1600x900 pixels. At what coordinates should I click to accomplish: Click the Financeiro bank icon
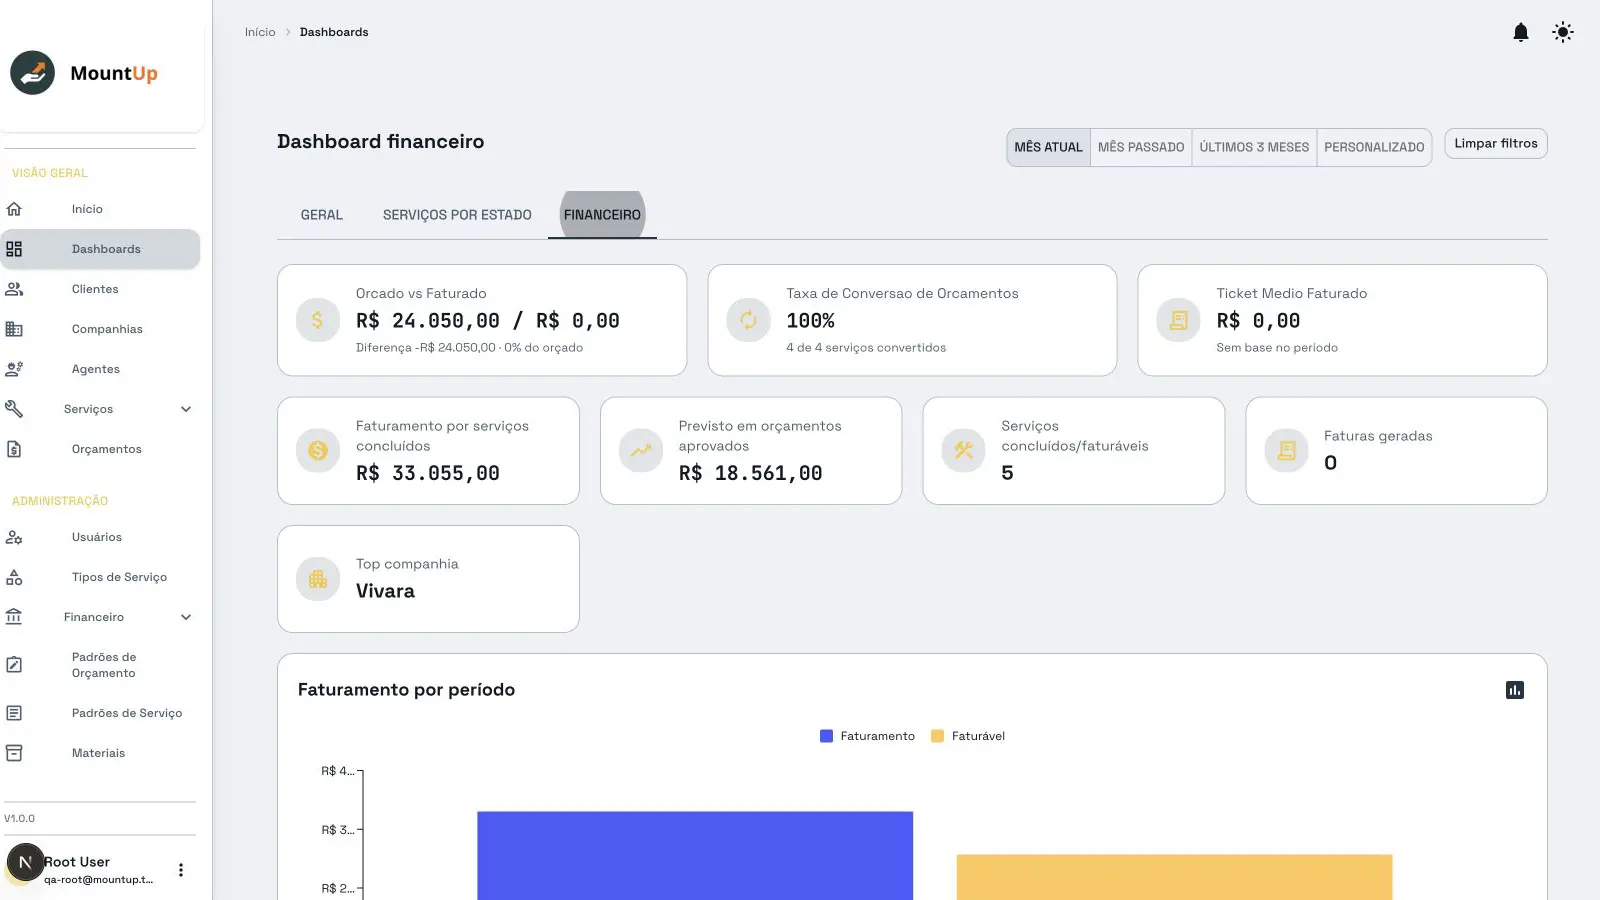[x=14, y=617]
